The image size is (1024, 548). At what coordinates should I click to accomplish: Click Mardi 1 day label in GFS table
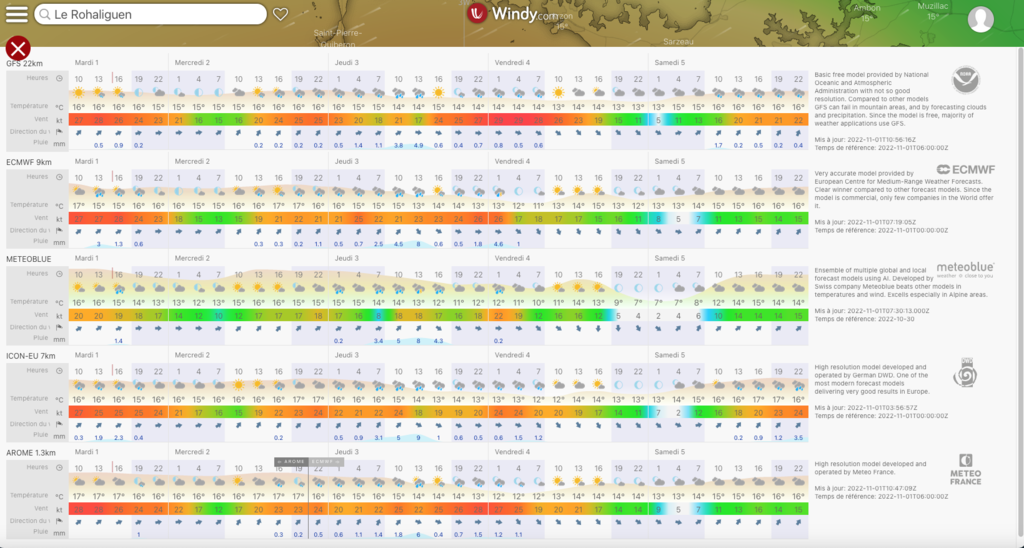87,63
